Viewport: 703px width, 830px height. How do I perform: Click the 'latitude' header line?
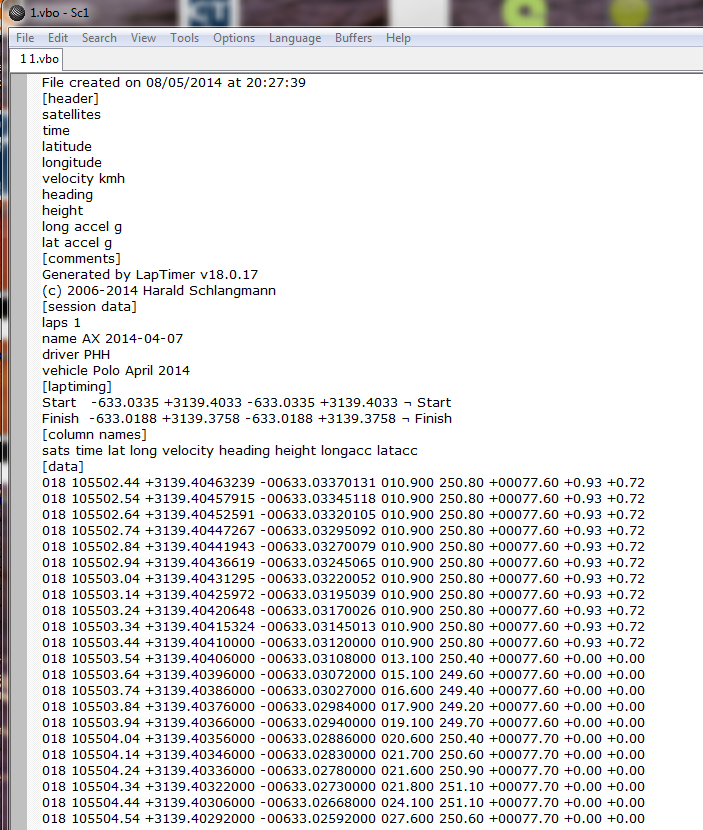point(67,147)
